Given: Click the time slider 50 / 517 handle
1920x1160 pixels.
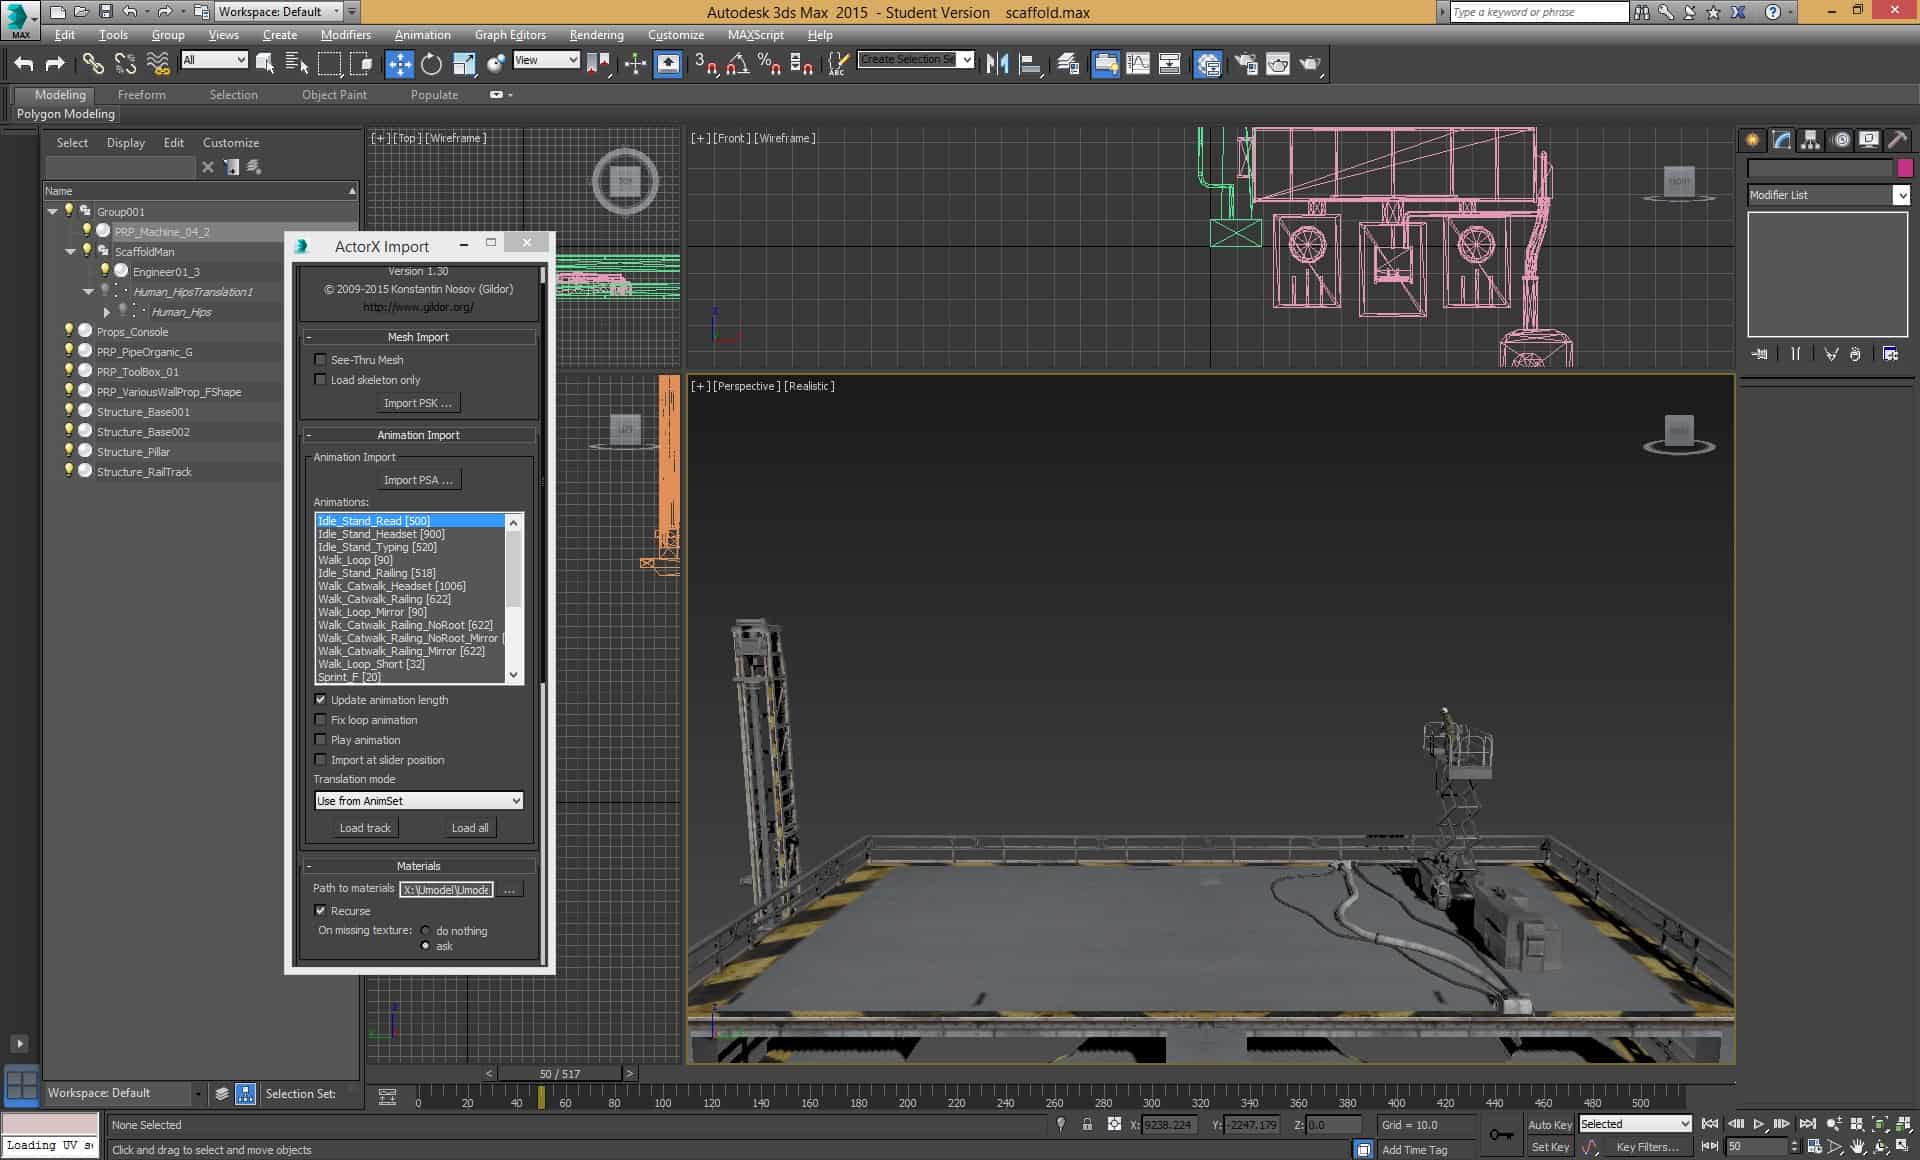Looking at the screenshot, I should (x=559, y=1073).
